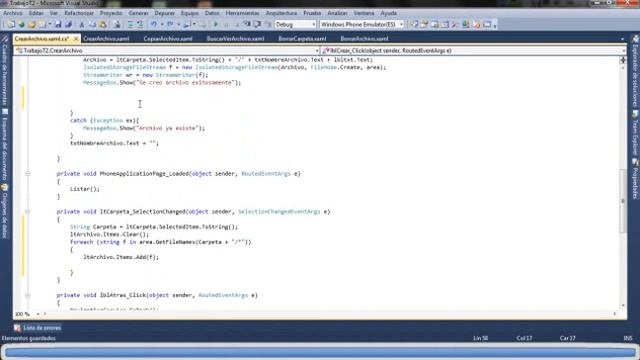Click the Paste toolbar icon
Screen dimensions: 640x360
(x=103, y=24)
